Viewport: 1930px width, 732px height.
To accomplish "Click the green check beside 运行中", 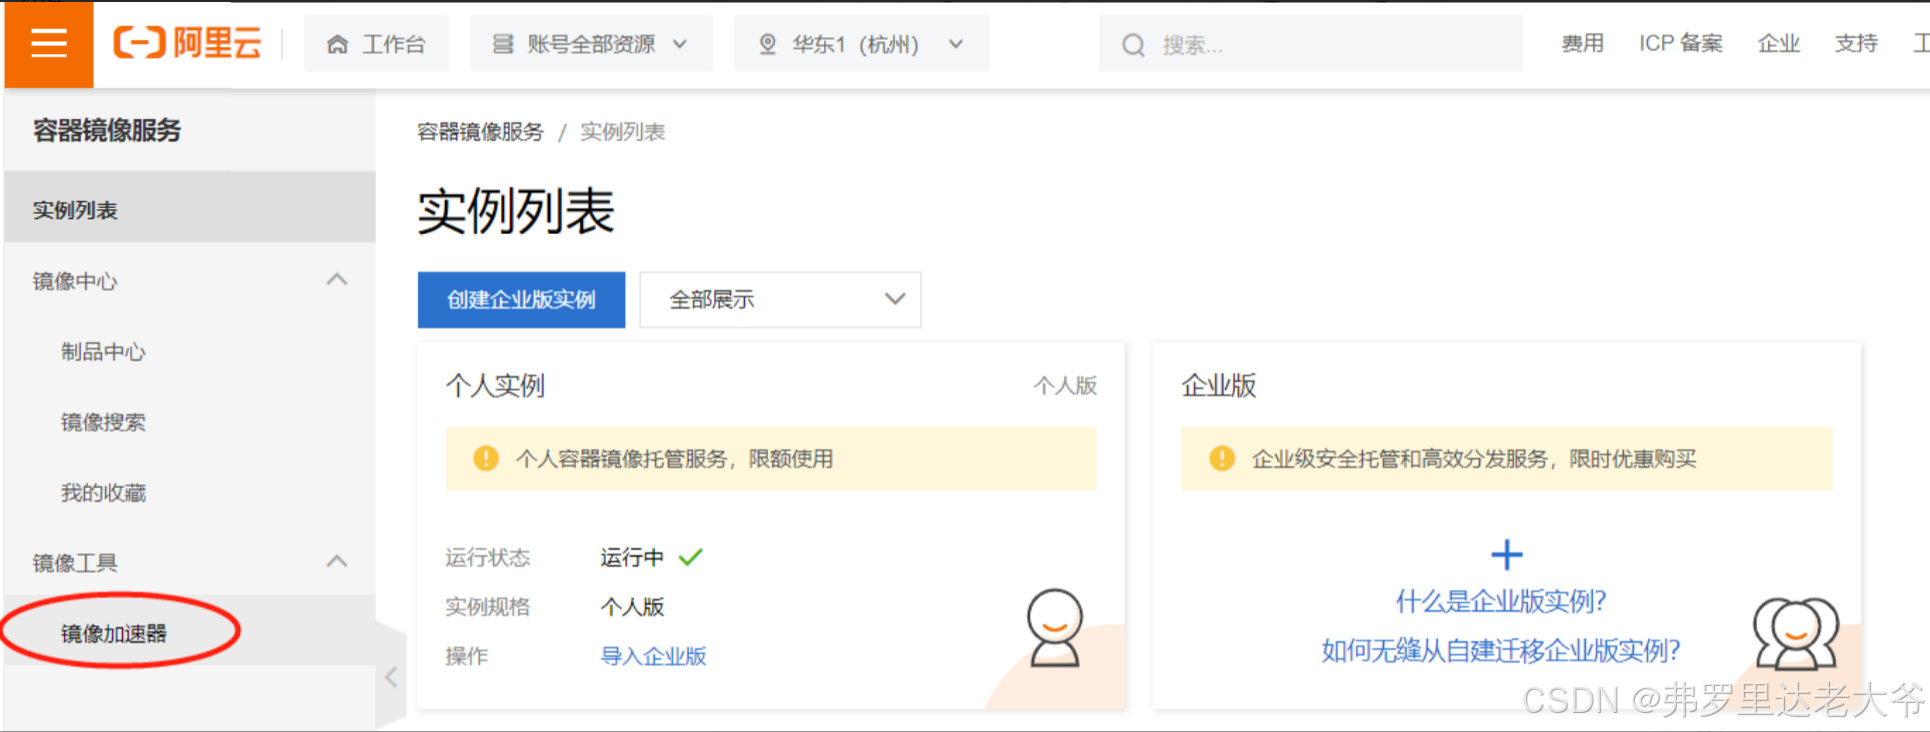I will (x=691, y=557).
